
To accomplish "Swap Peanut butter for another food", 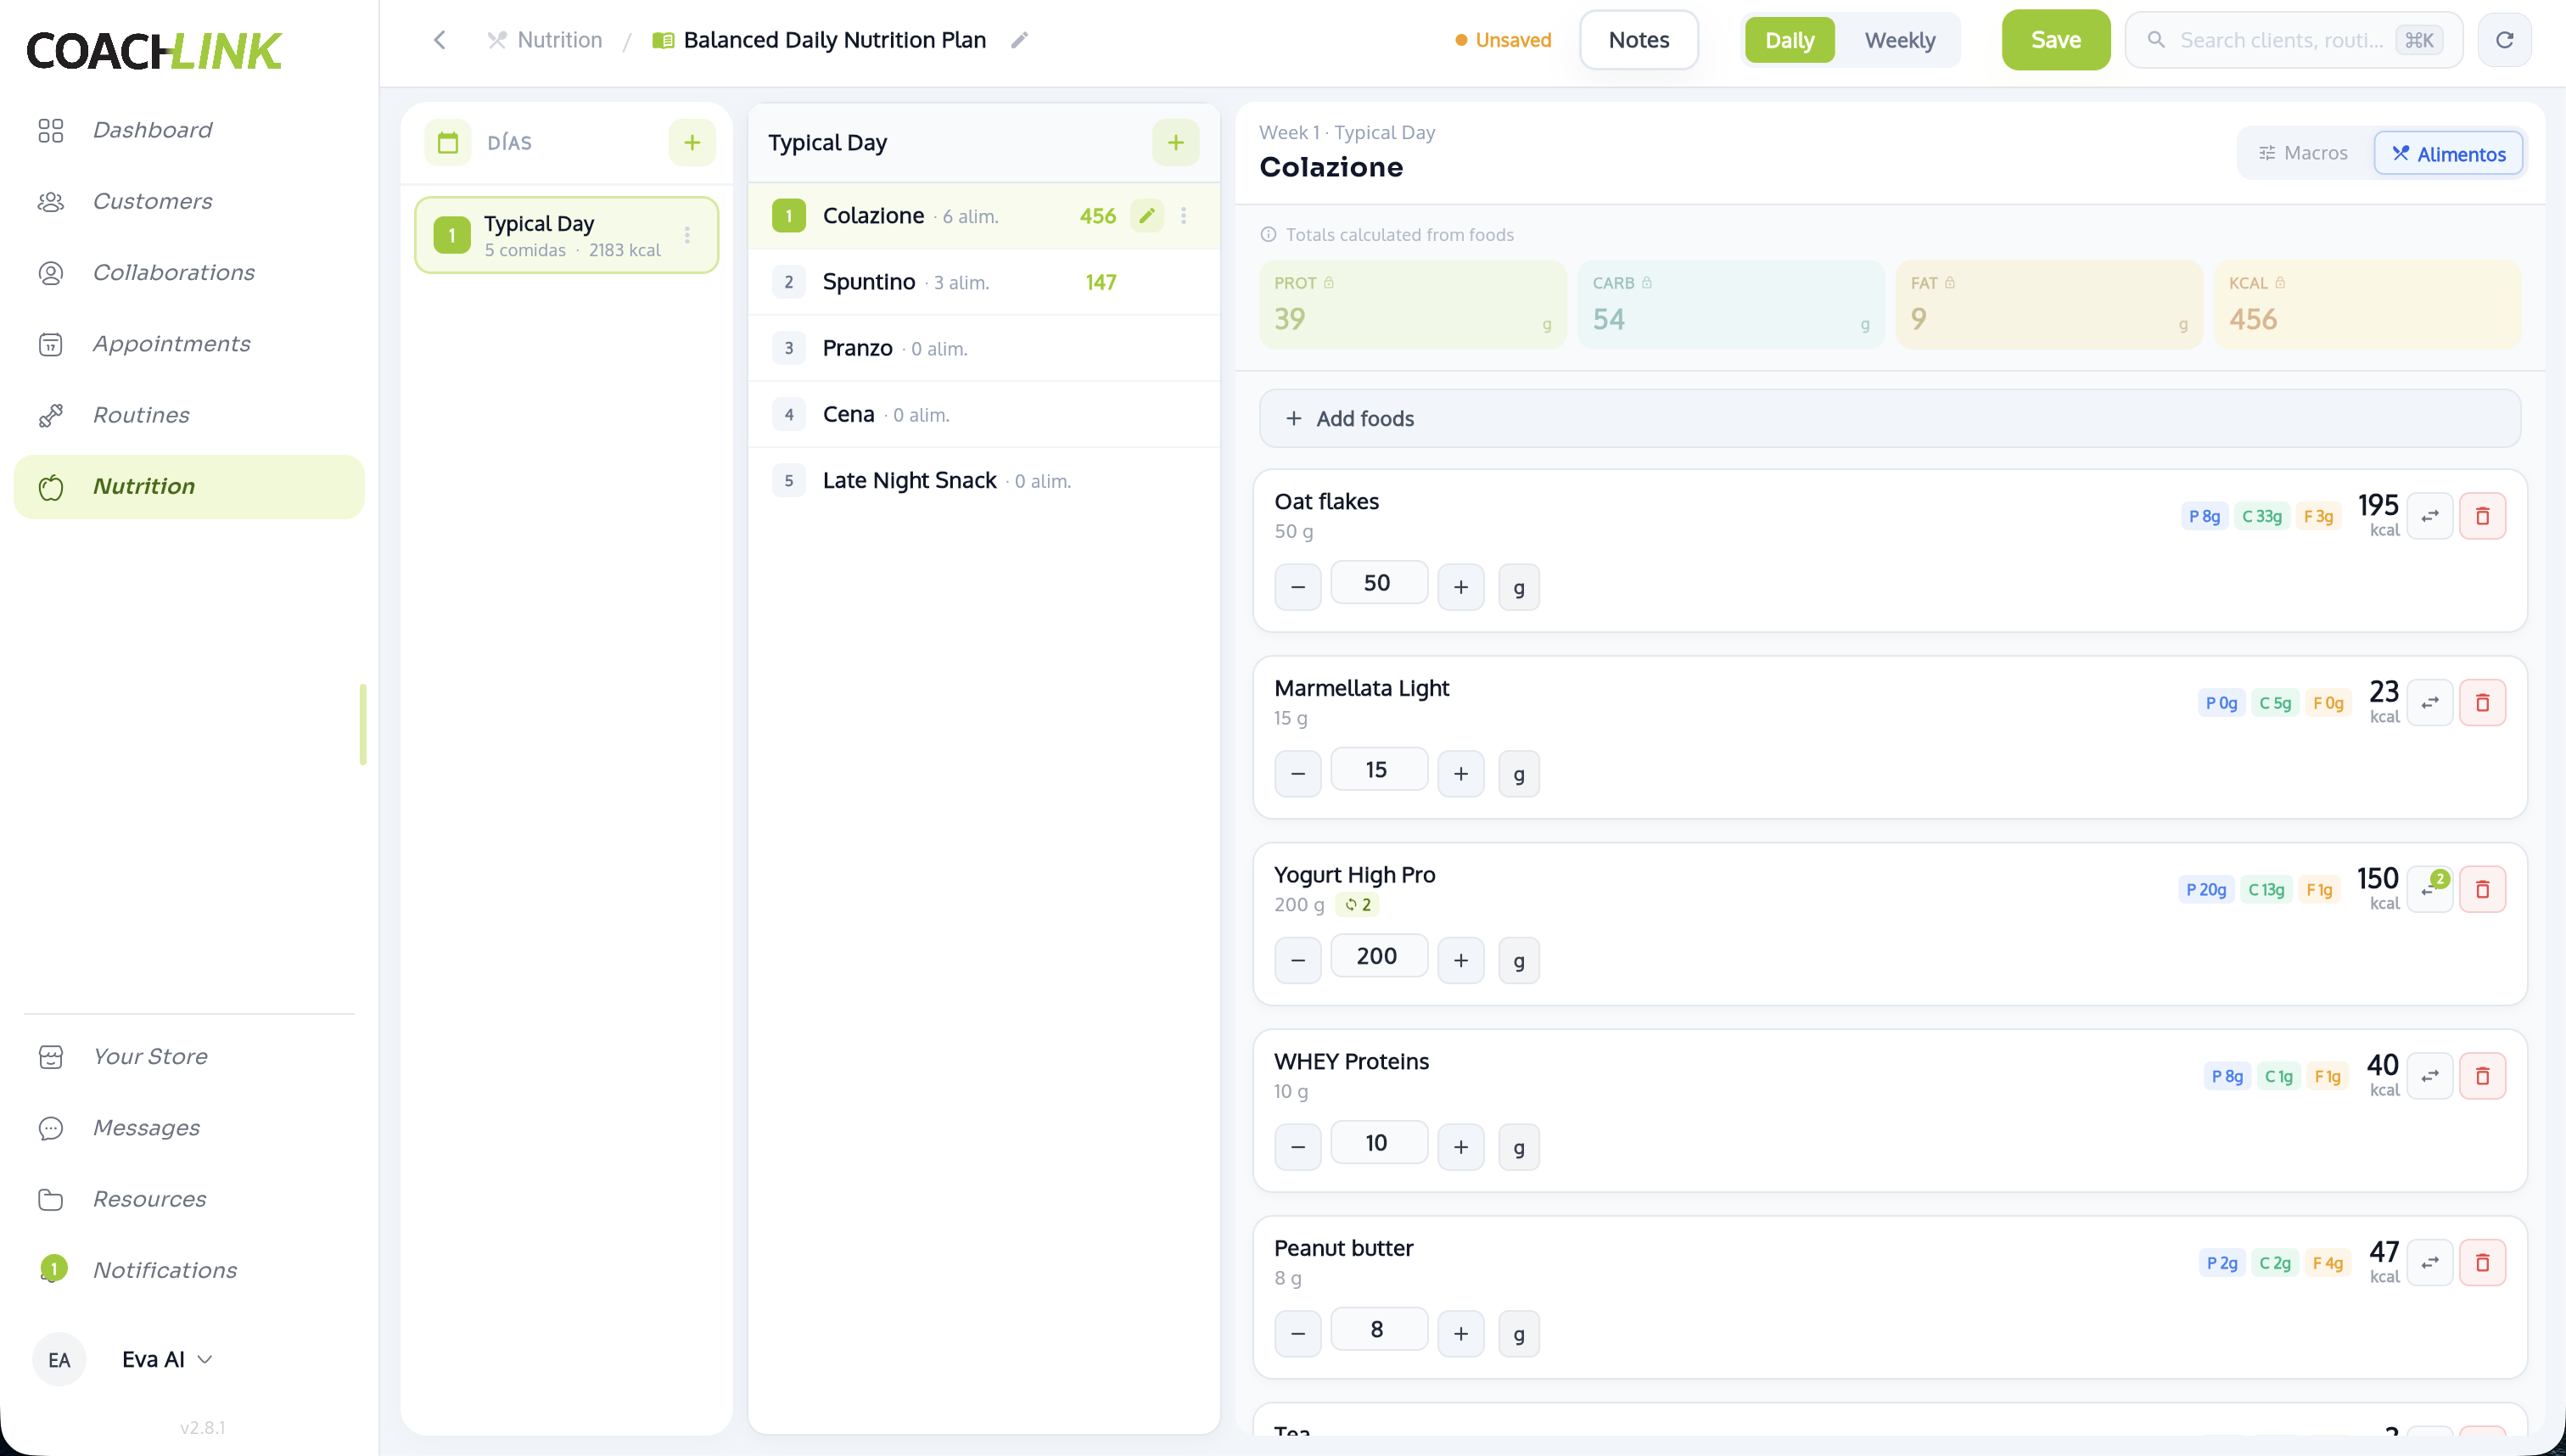I will pos(2430,1262).
